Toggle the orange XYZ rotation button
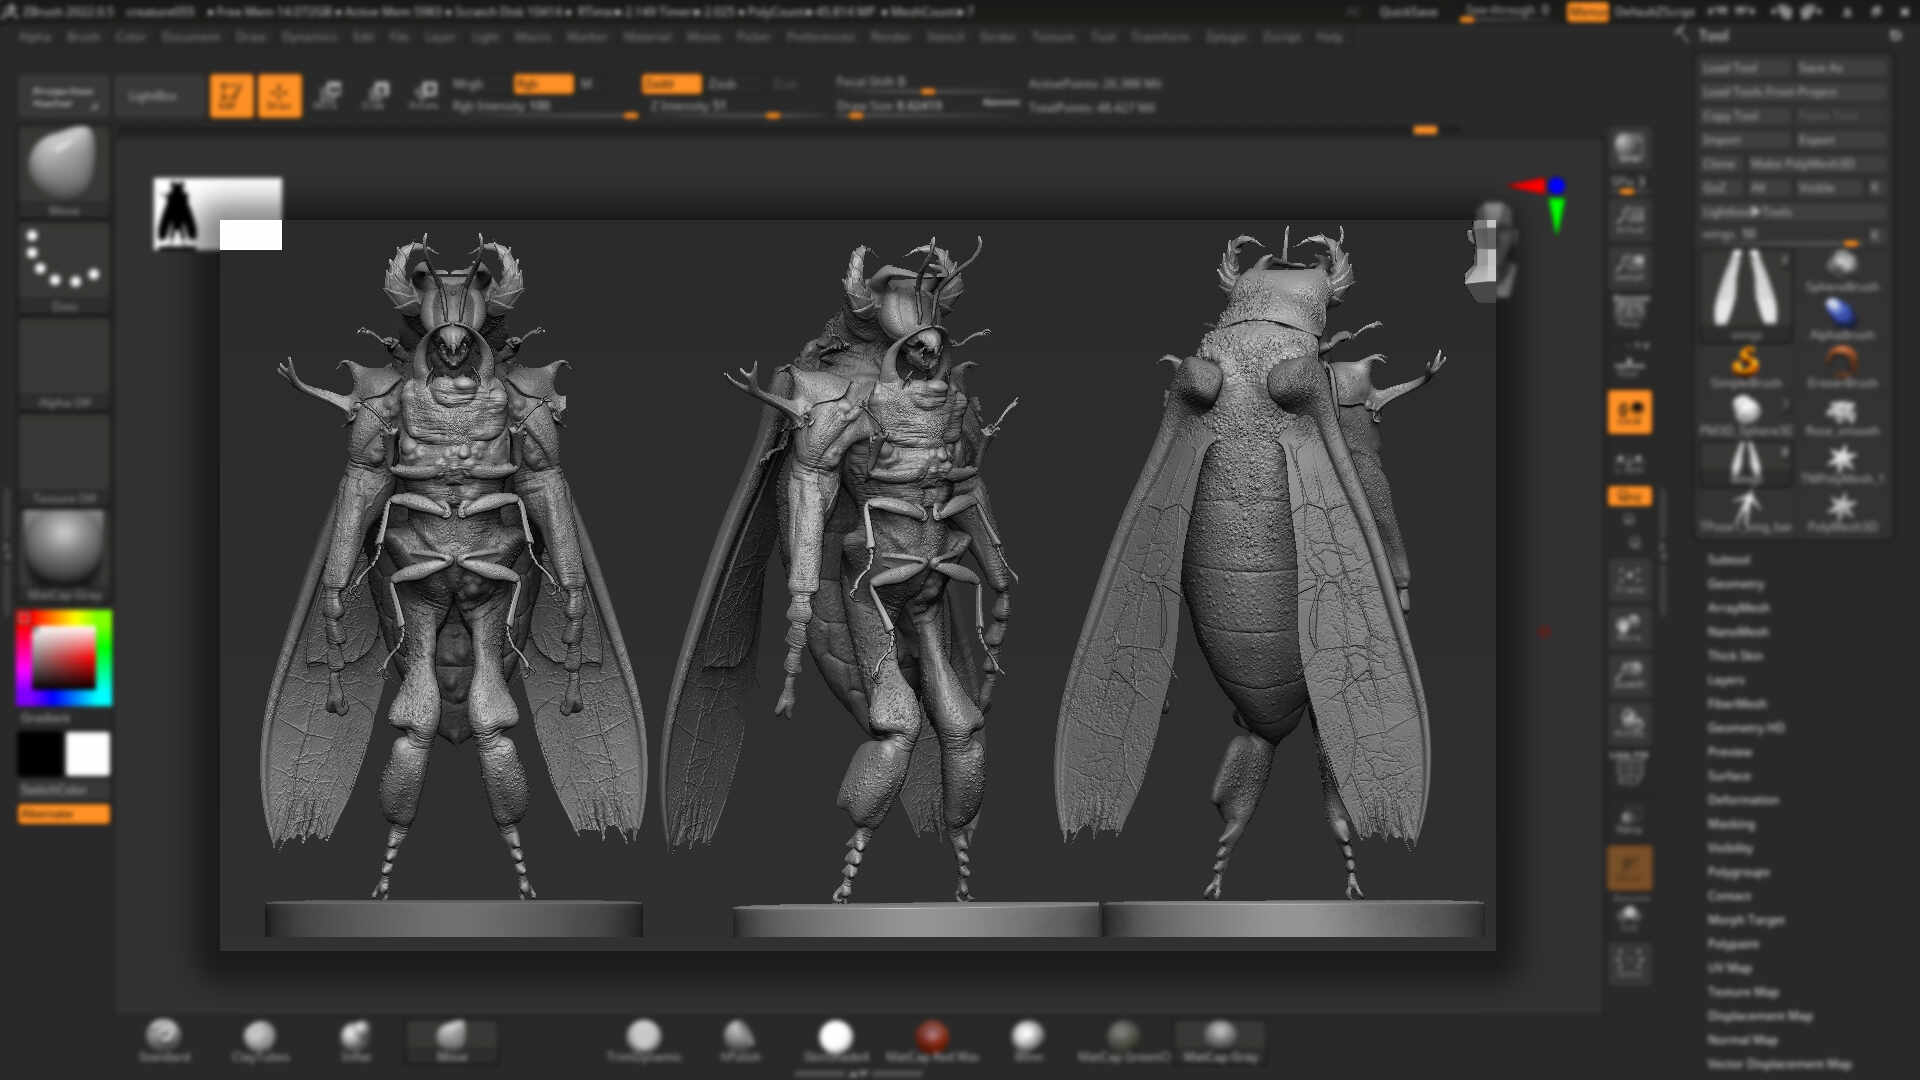1920x1080 pixels. pyautogui.click(x=1630, y=496)
